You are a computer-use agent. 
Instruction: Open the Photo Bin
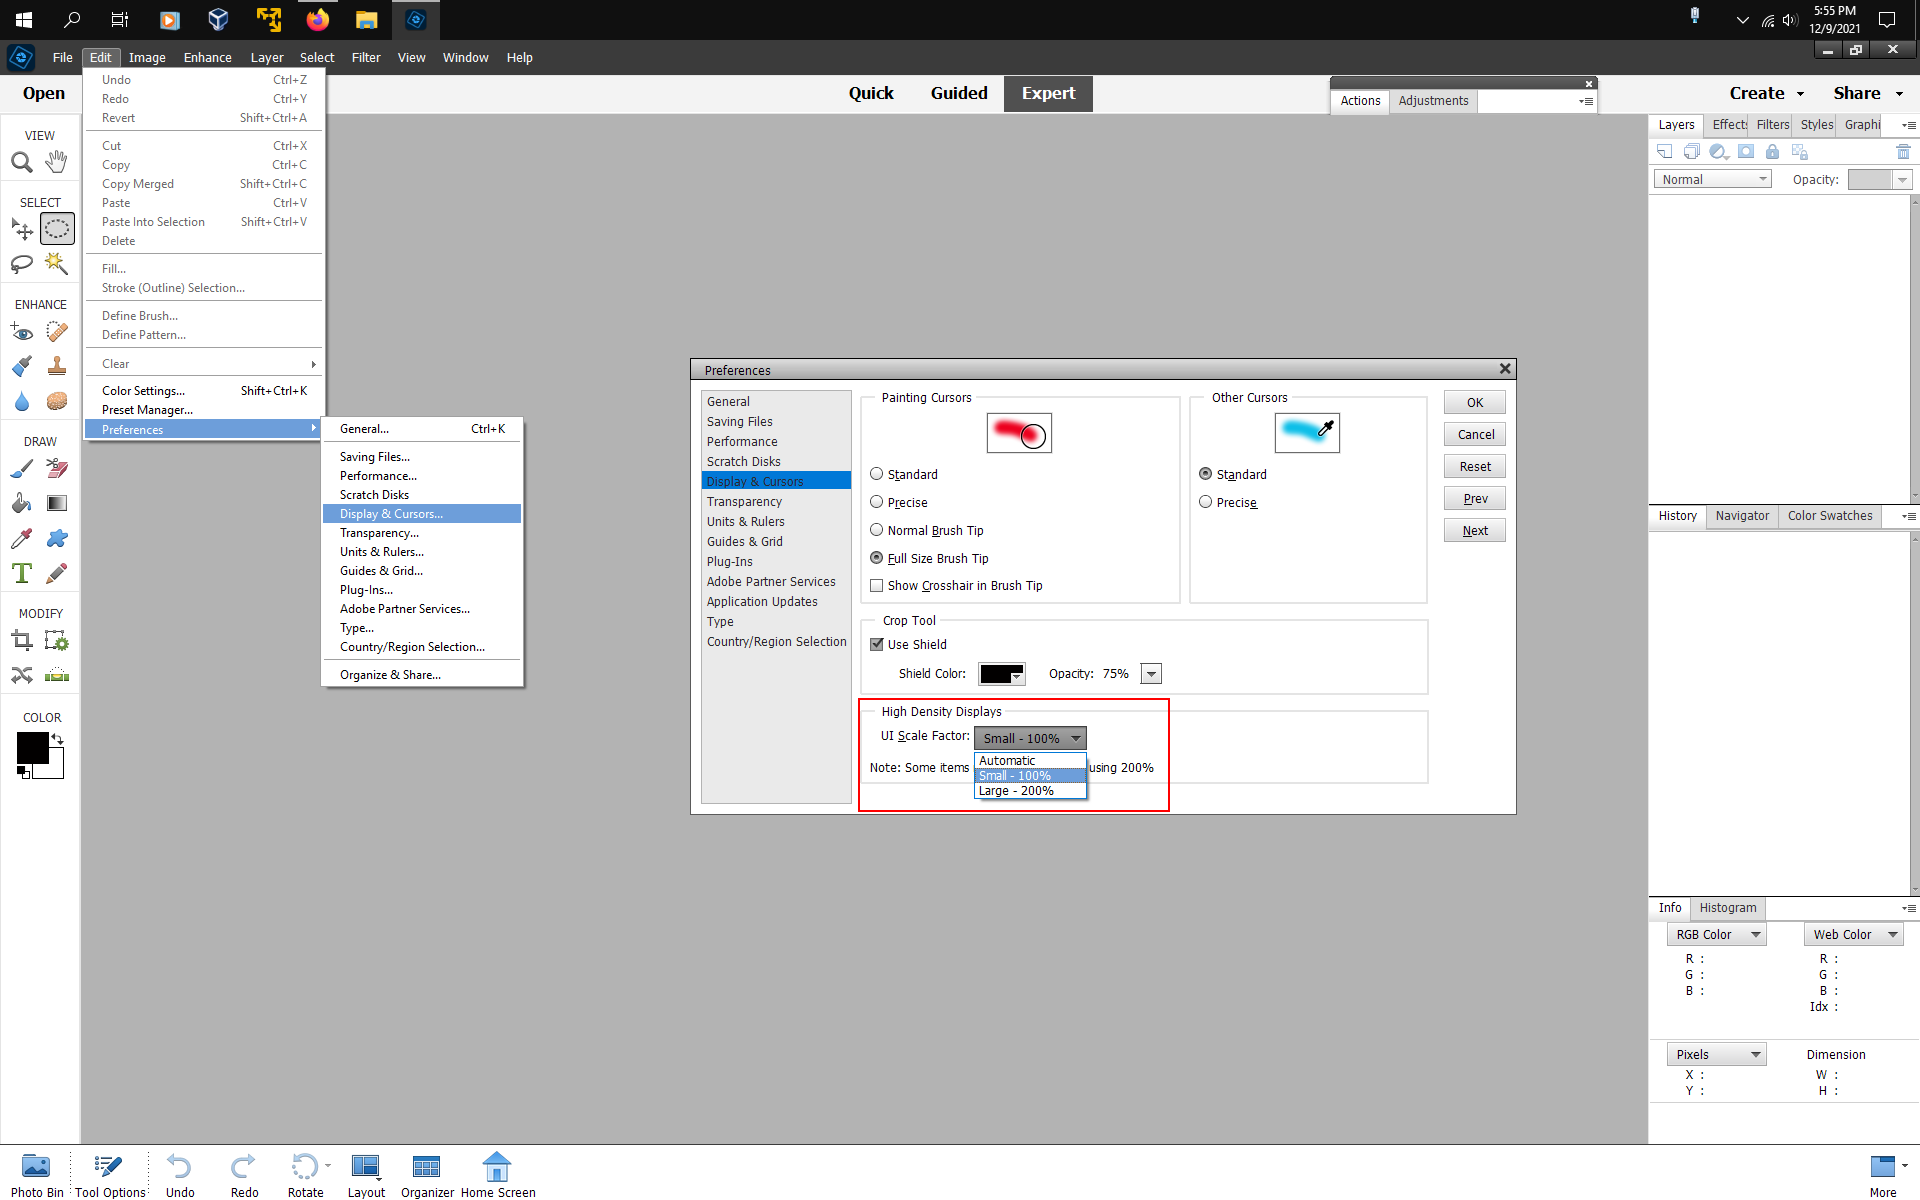(36, 1170)
